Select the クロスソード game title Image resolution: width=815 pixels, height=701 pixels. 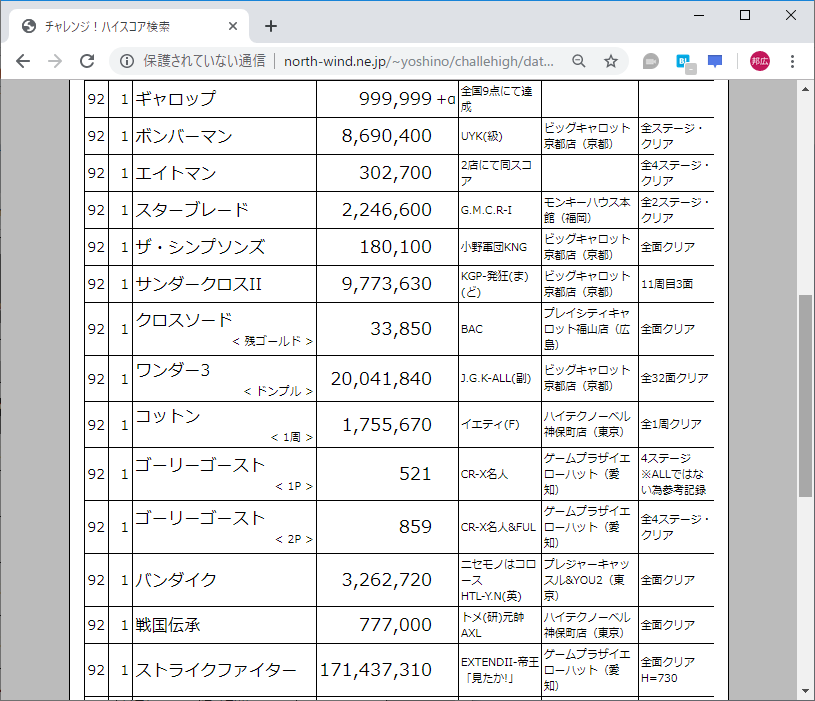pyautogui.click(x=183, y=320)
